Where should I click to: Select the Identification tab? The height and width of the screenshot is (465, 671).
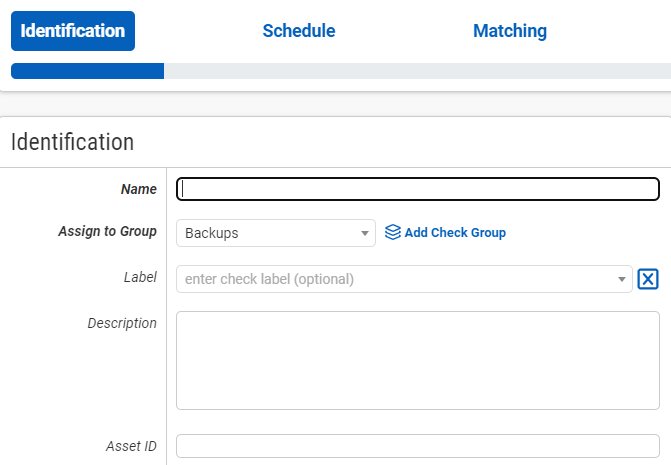pos(73,31)
